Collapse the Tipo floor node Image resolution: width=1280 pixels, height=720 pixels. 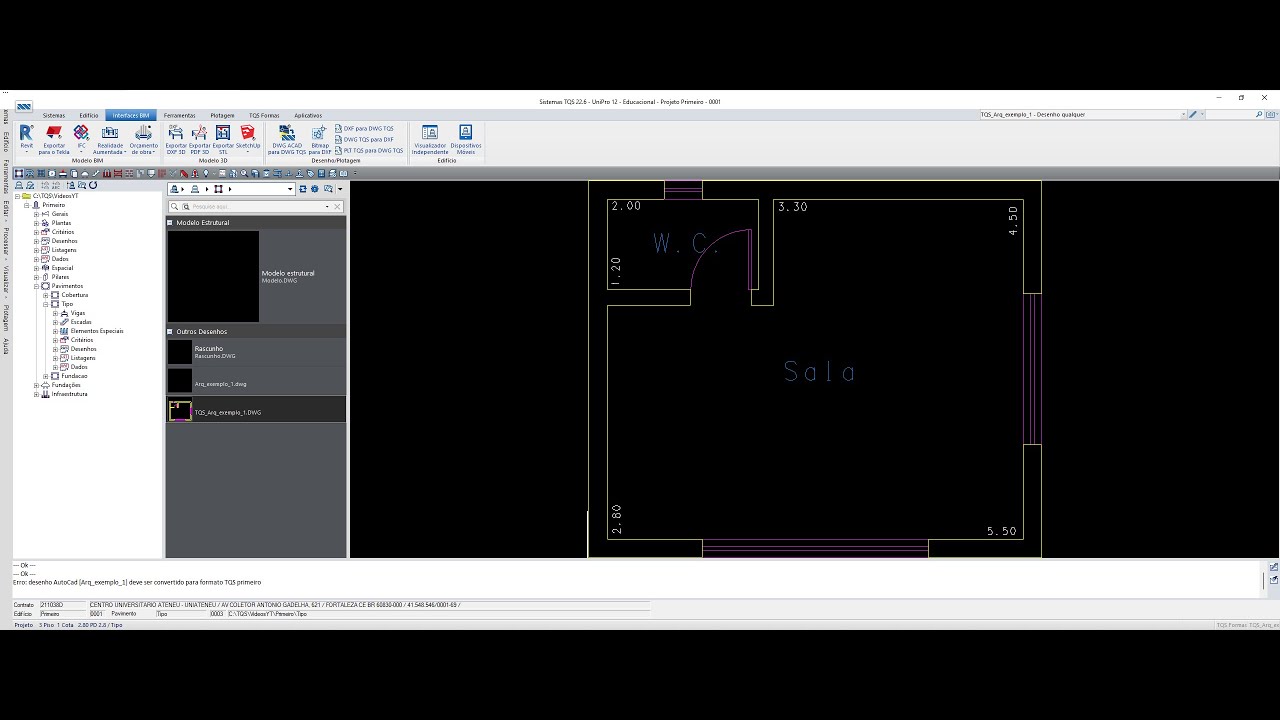(x=45, y=304)
